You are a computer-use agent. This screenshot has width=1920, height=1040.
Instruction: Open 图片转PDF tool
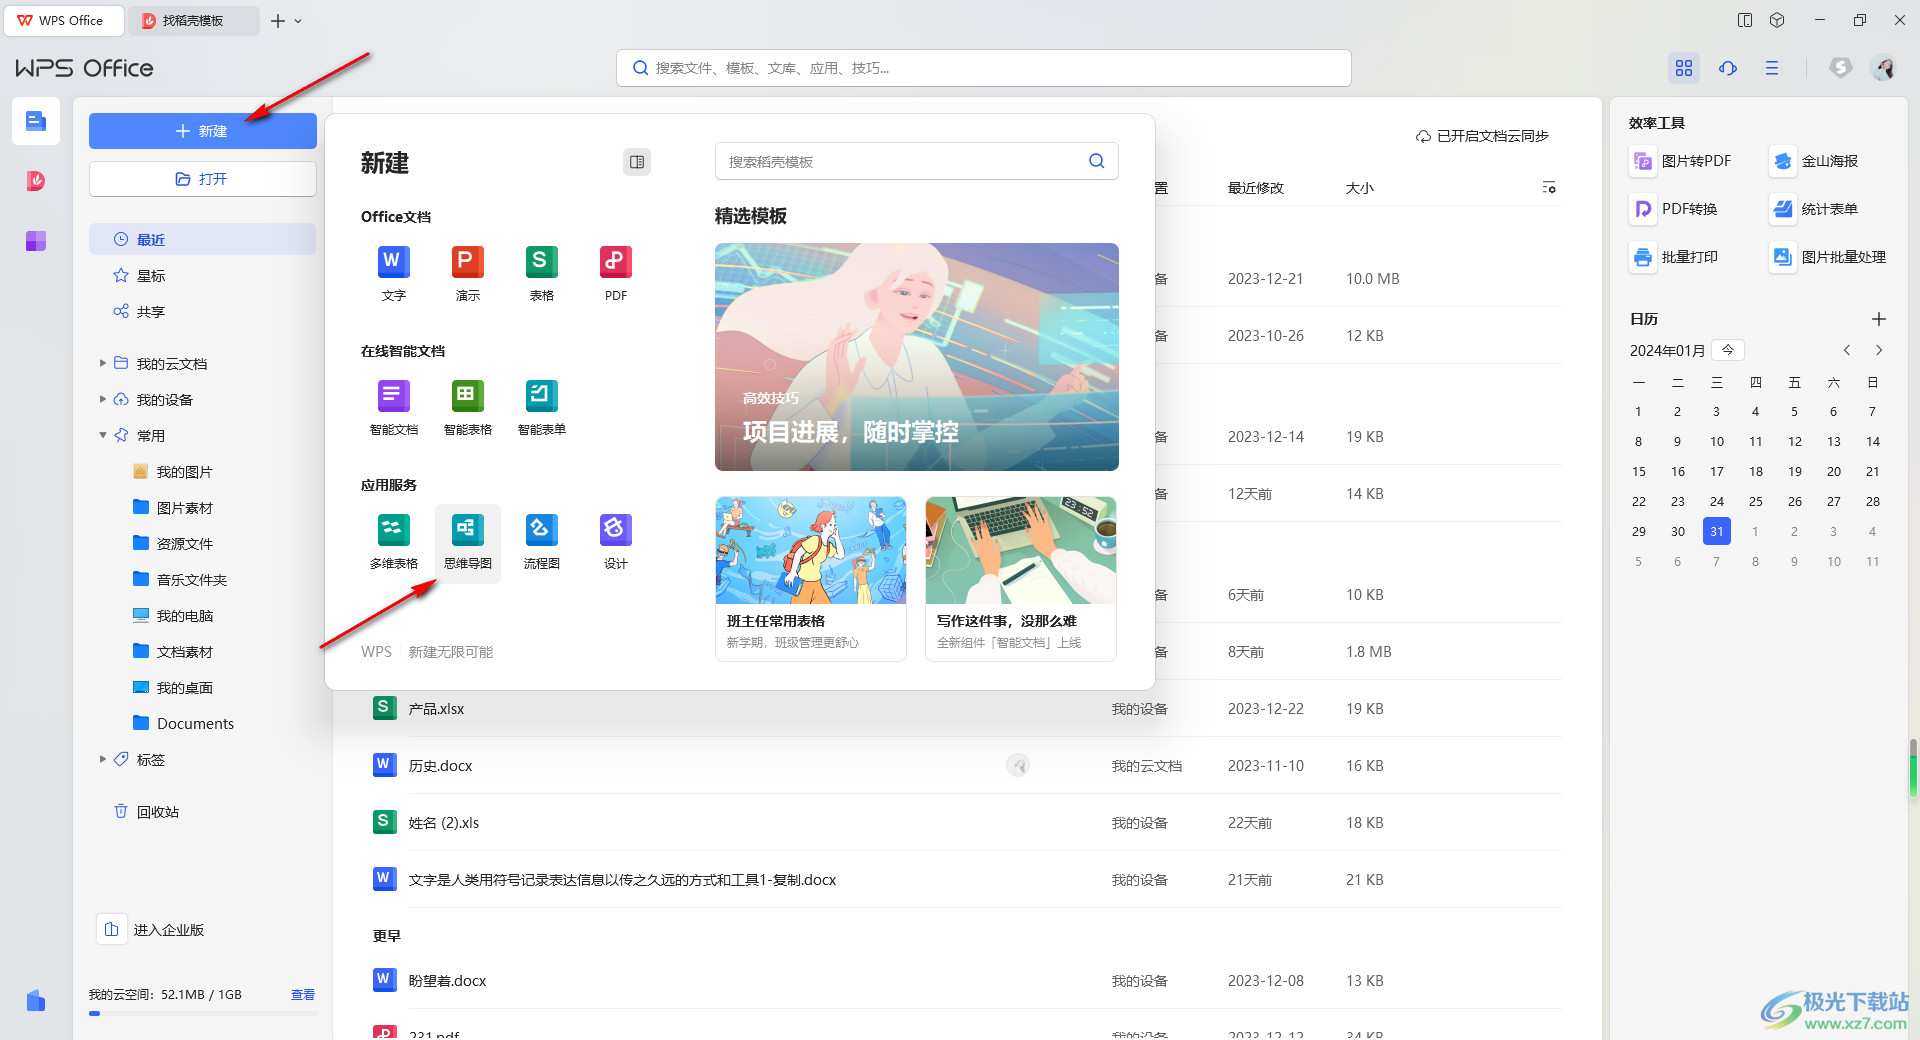point(1681,161)
